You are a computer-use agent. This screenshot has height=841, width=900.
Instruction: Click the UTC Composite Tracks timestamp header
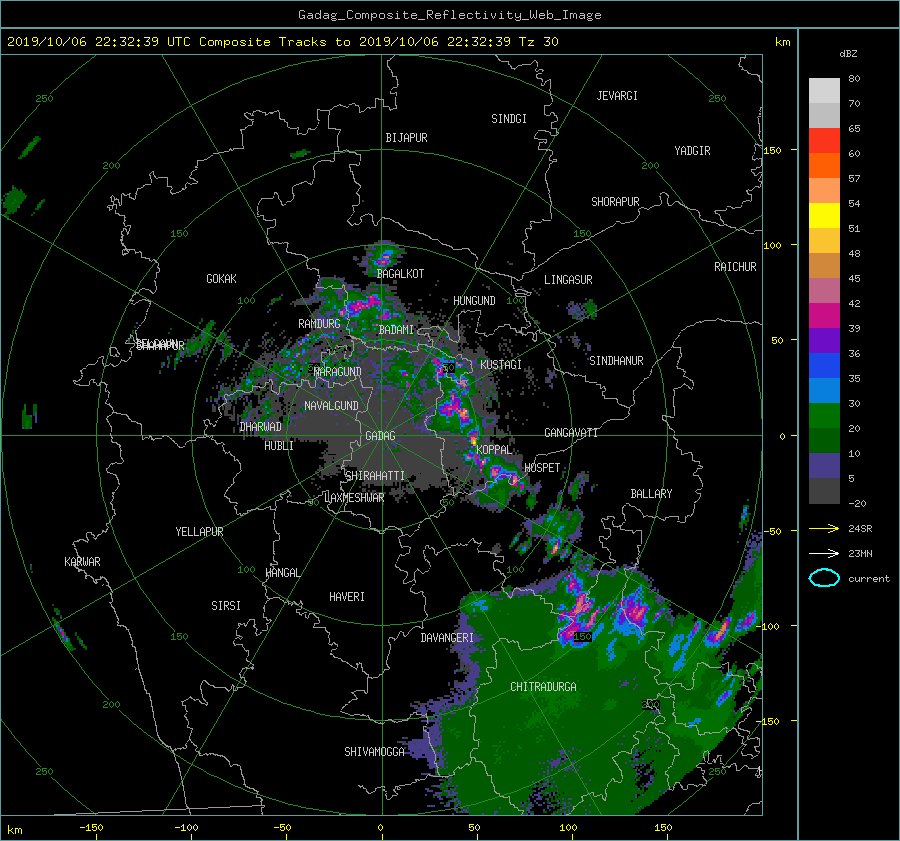coord(282,42)
